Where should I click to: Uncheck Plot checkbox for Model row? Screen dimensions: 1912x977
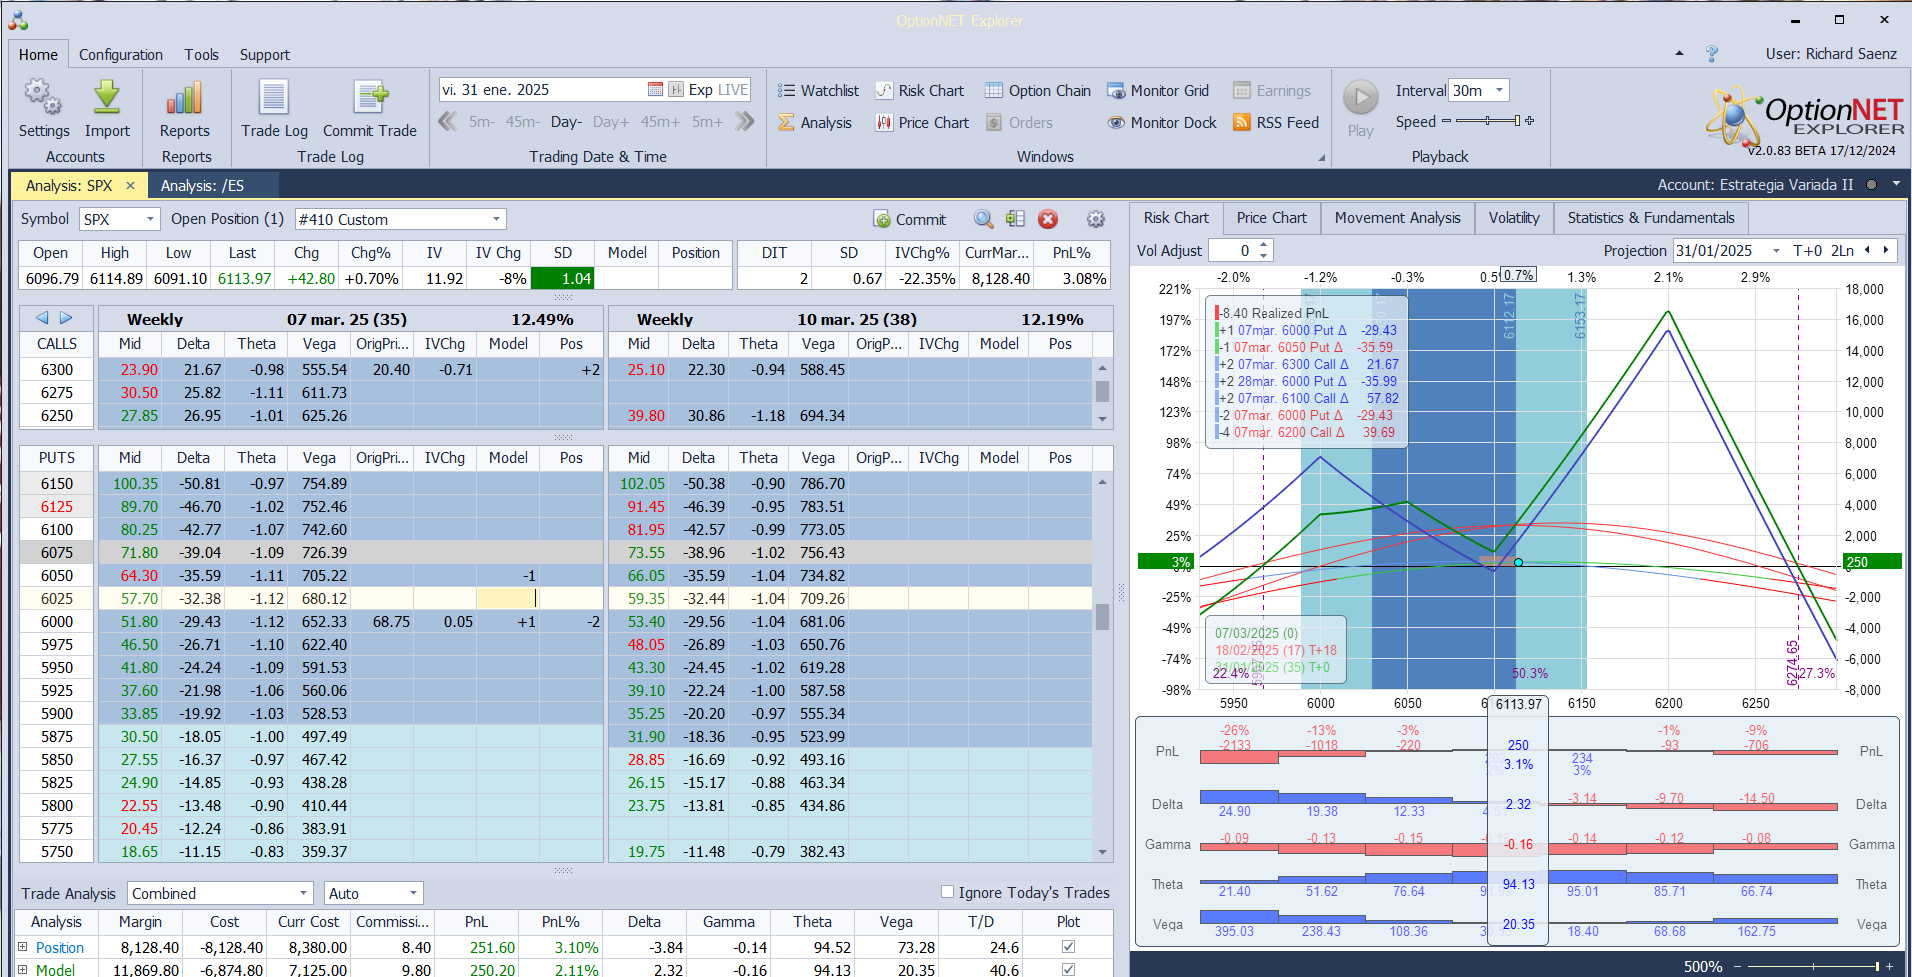(x=1068, y=969)
